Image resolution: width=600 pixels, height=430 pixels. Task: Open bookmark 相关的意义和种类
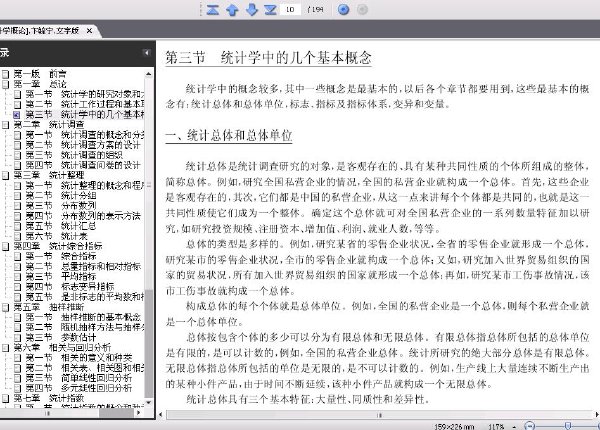point(79,358)
